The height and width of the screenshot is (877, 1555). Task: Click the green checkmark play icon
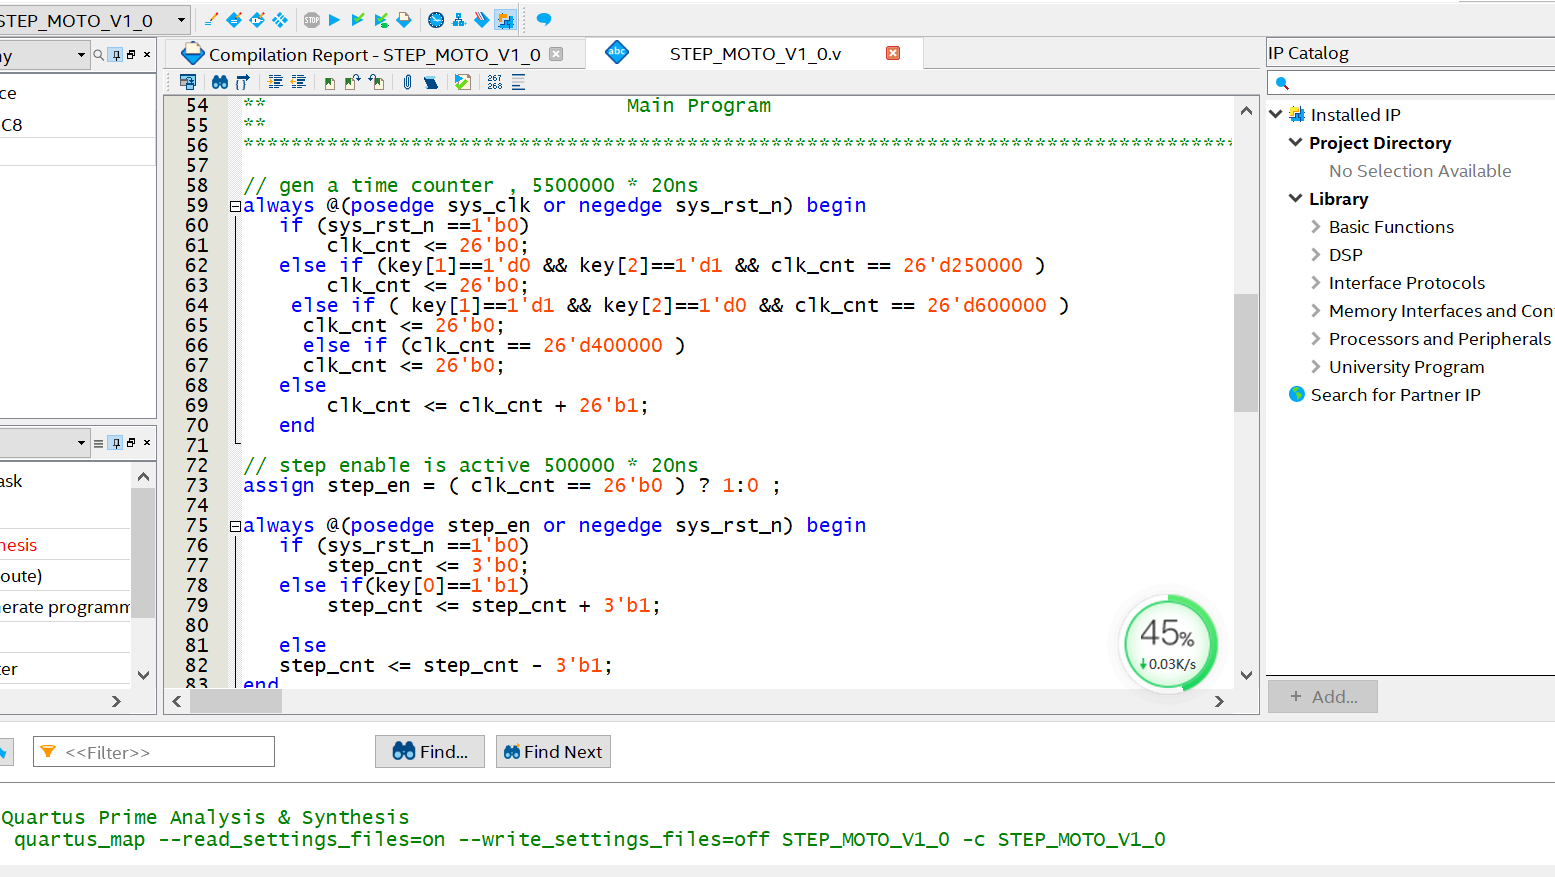point(381,19)
